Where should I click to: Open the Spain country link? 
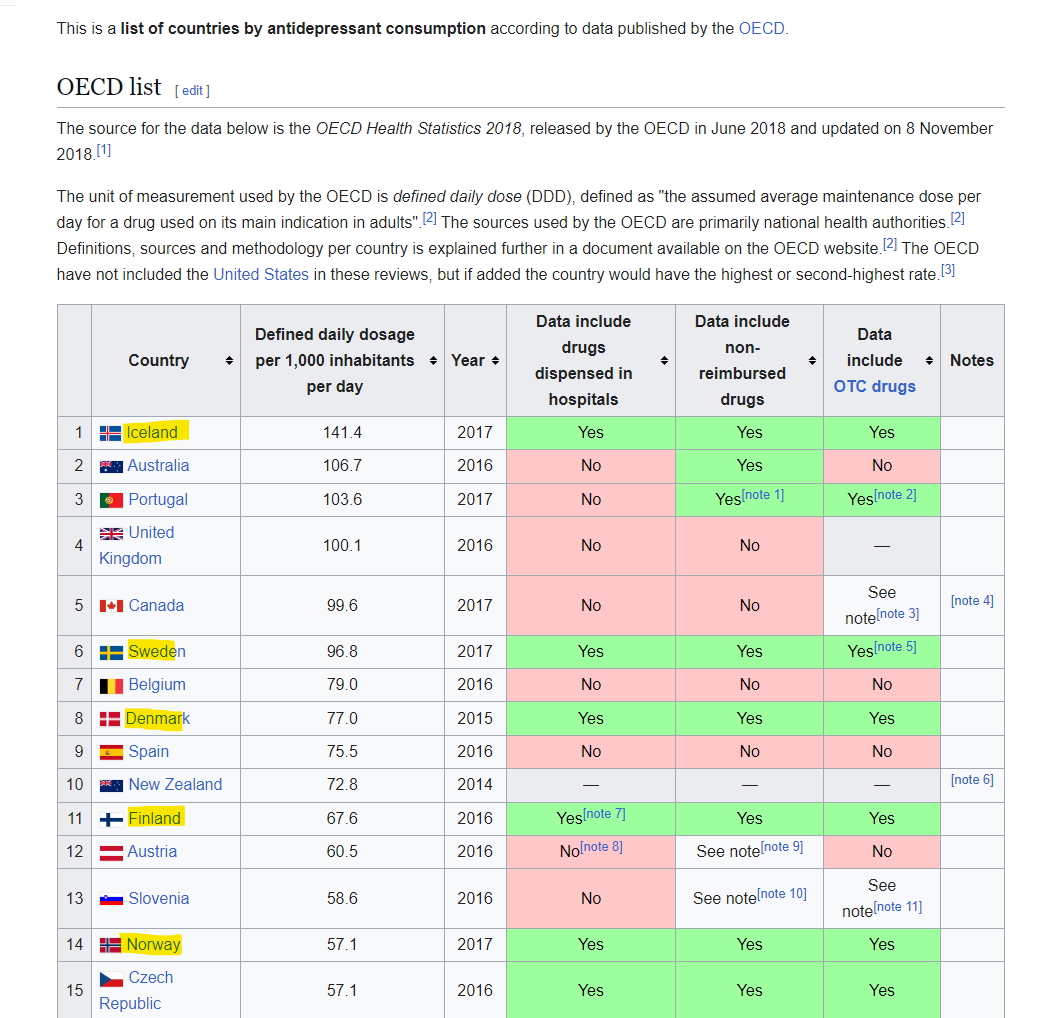(149, 752)
